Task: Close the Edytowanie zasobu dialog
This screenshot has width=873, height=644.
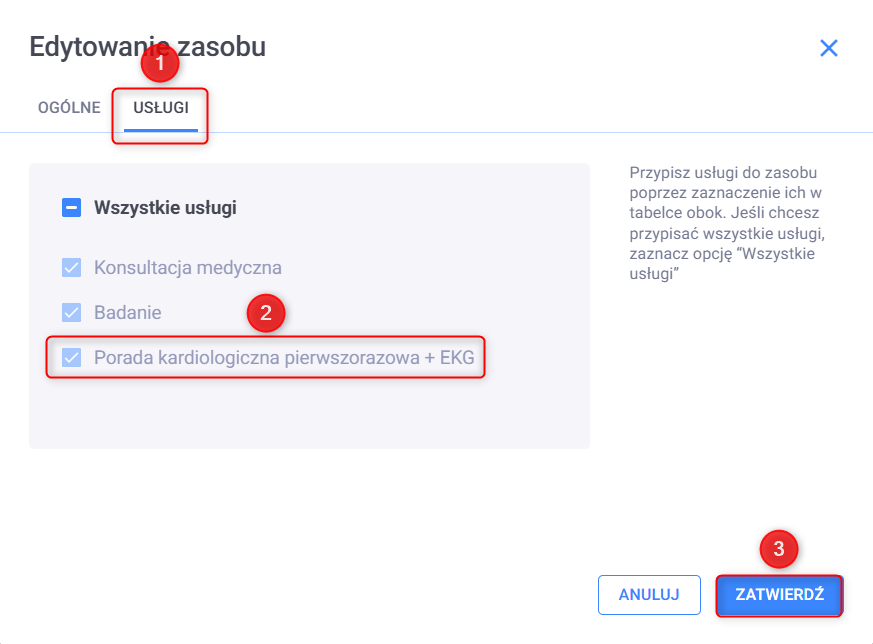Action: (828, 48)
